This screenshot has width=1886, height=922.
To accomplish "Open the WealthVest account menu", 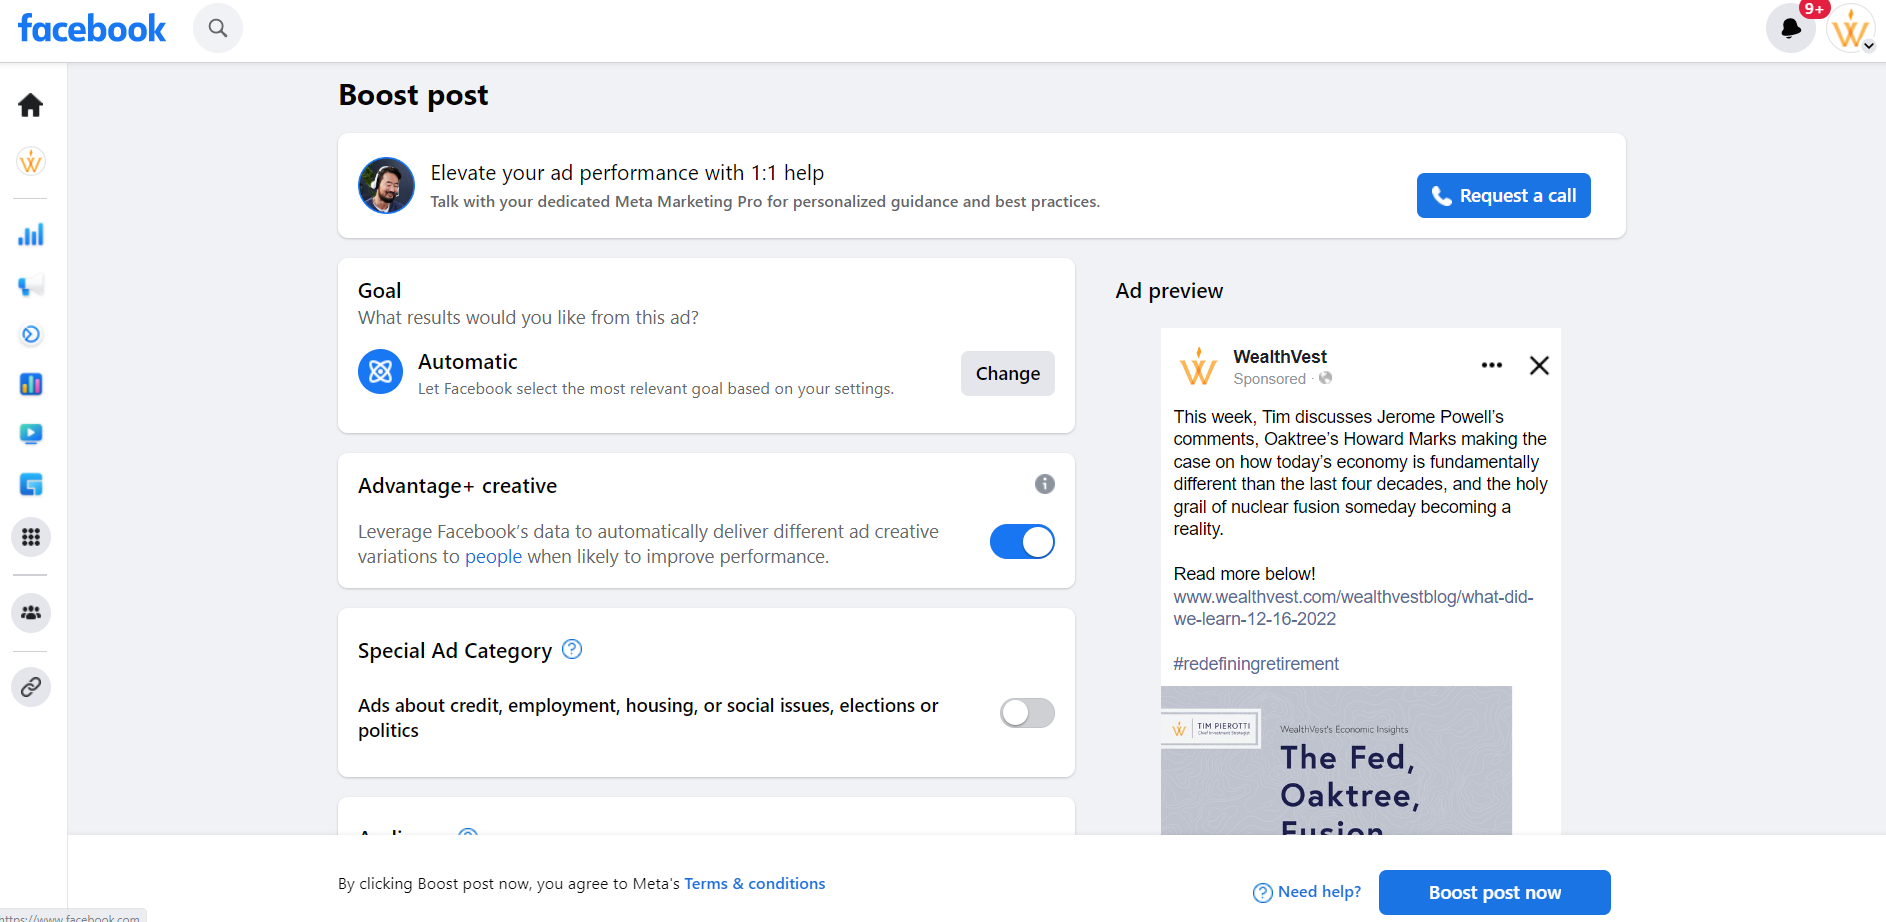I will click(1850, 28).
